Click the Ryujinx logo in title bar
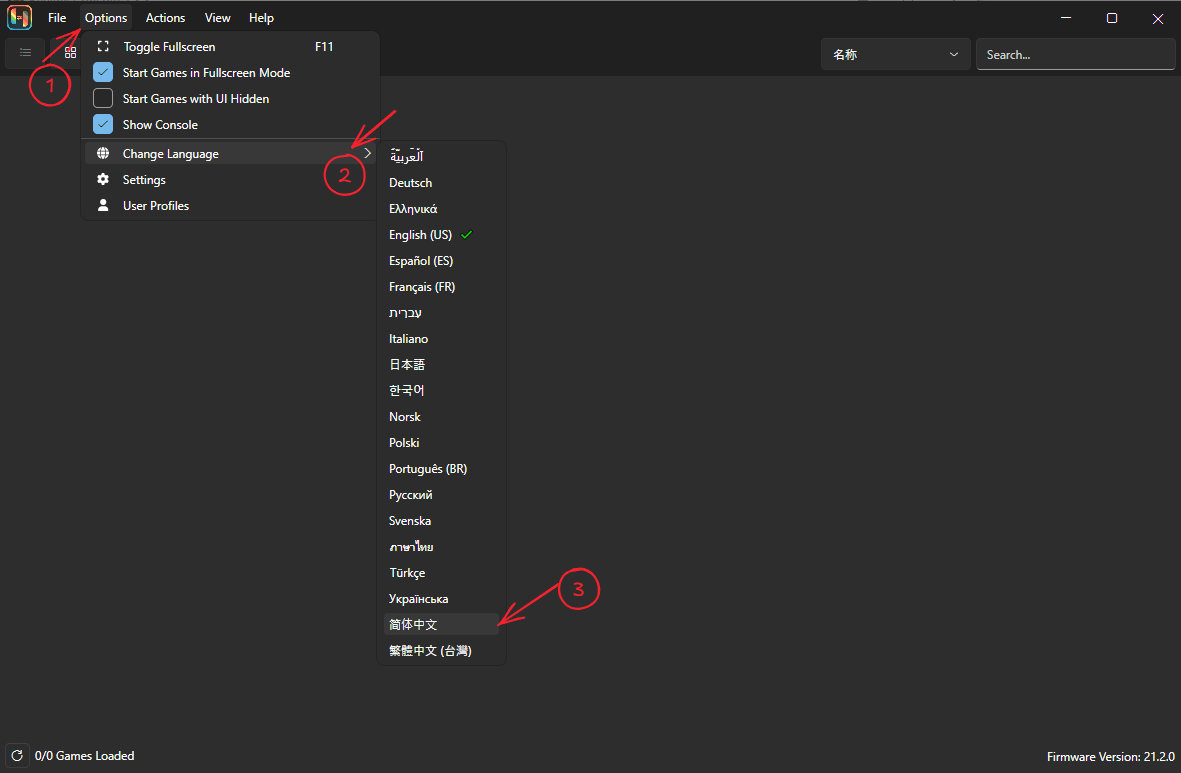This screenshot has width=1181, height=773. (20, 18)
